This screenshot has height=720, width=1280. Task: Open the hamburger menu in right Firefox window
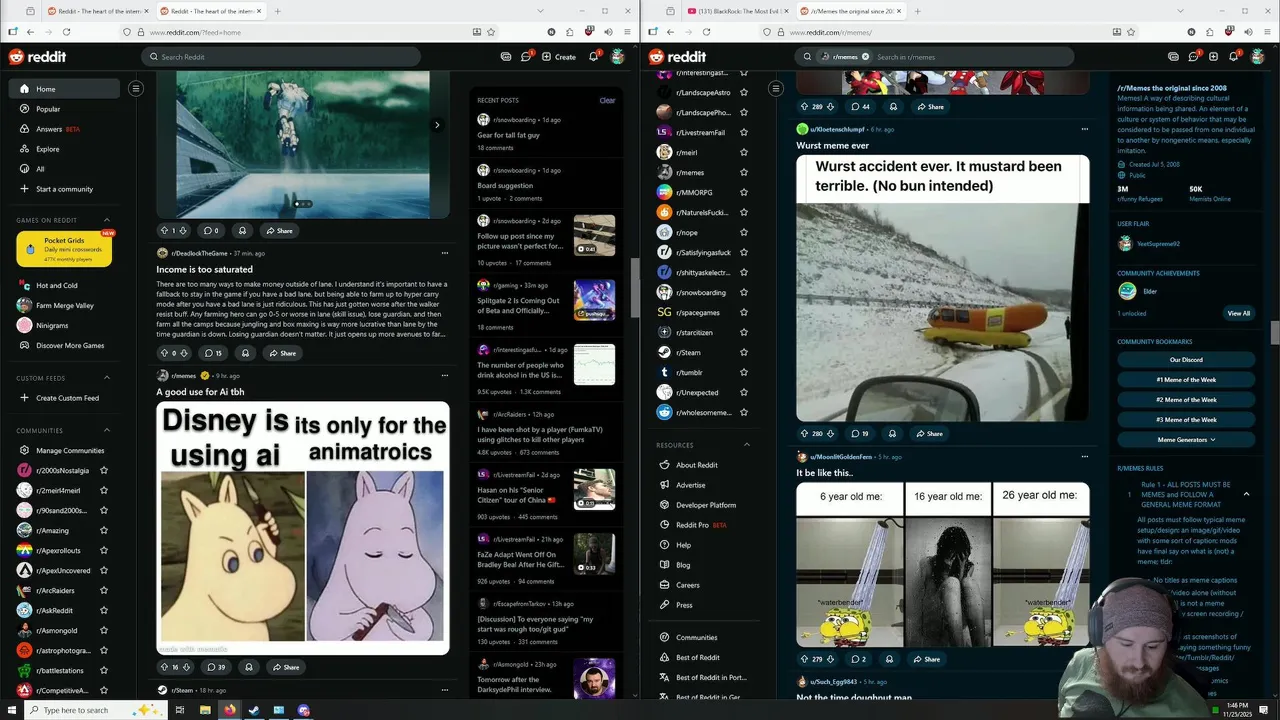coord(1268,32)
